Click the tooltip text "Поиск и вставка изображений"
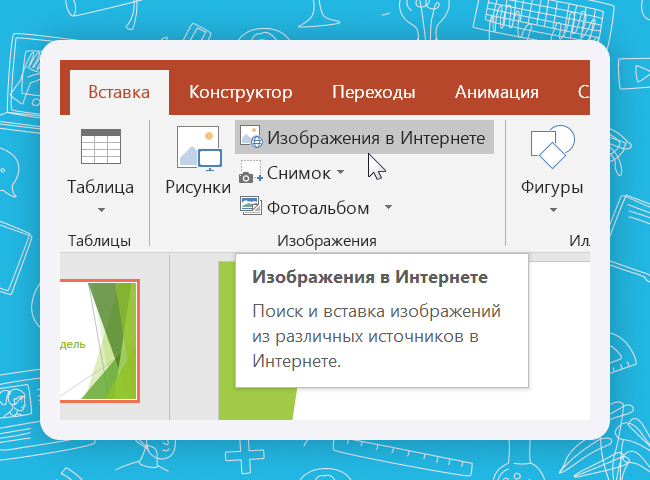This screenshot has height=480, width=650. coord(376,311)
